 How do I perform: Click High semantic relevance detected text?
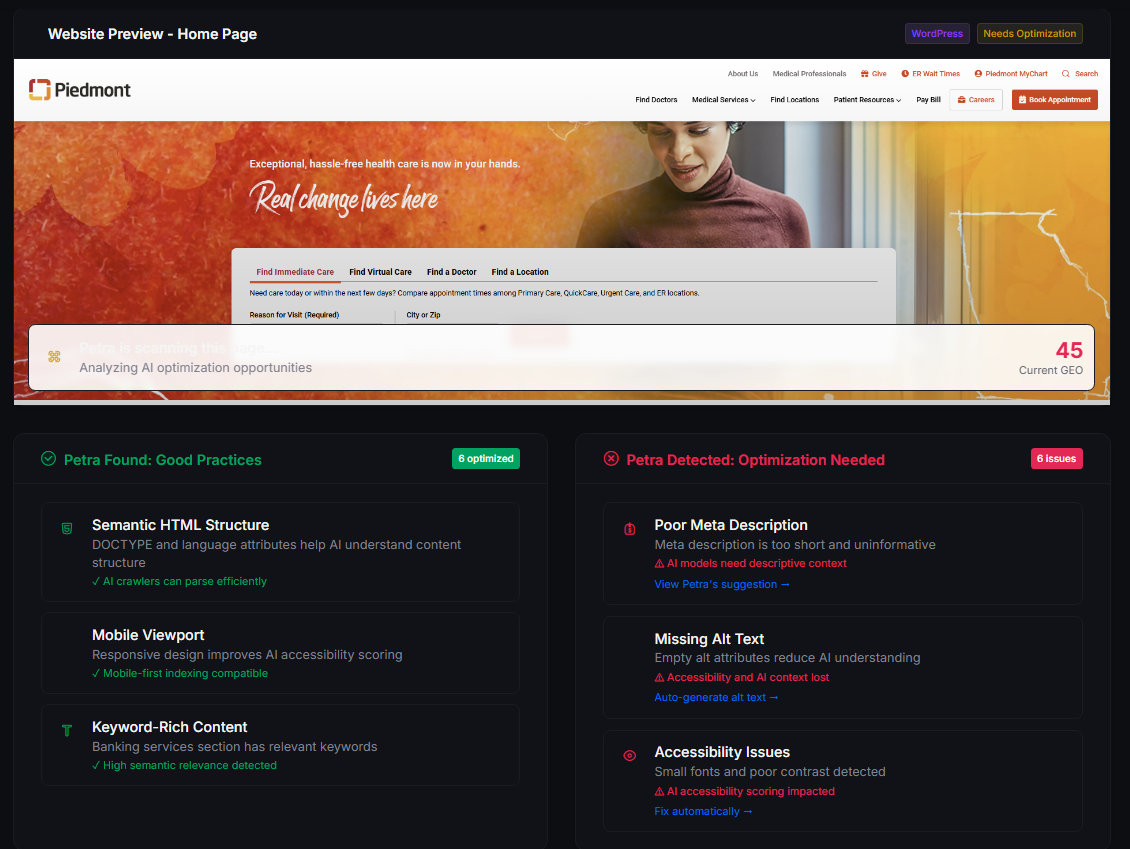point(184,765)
